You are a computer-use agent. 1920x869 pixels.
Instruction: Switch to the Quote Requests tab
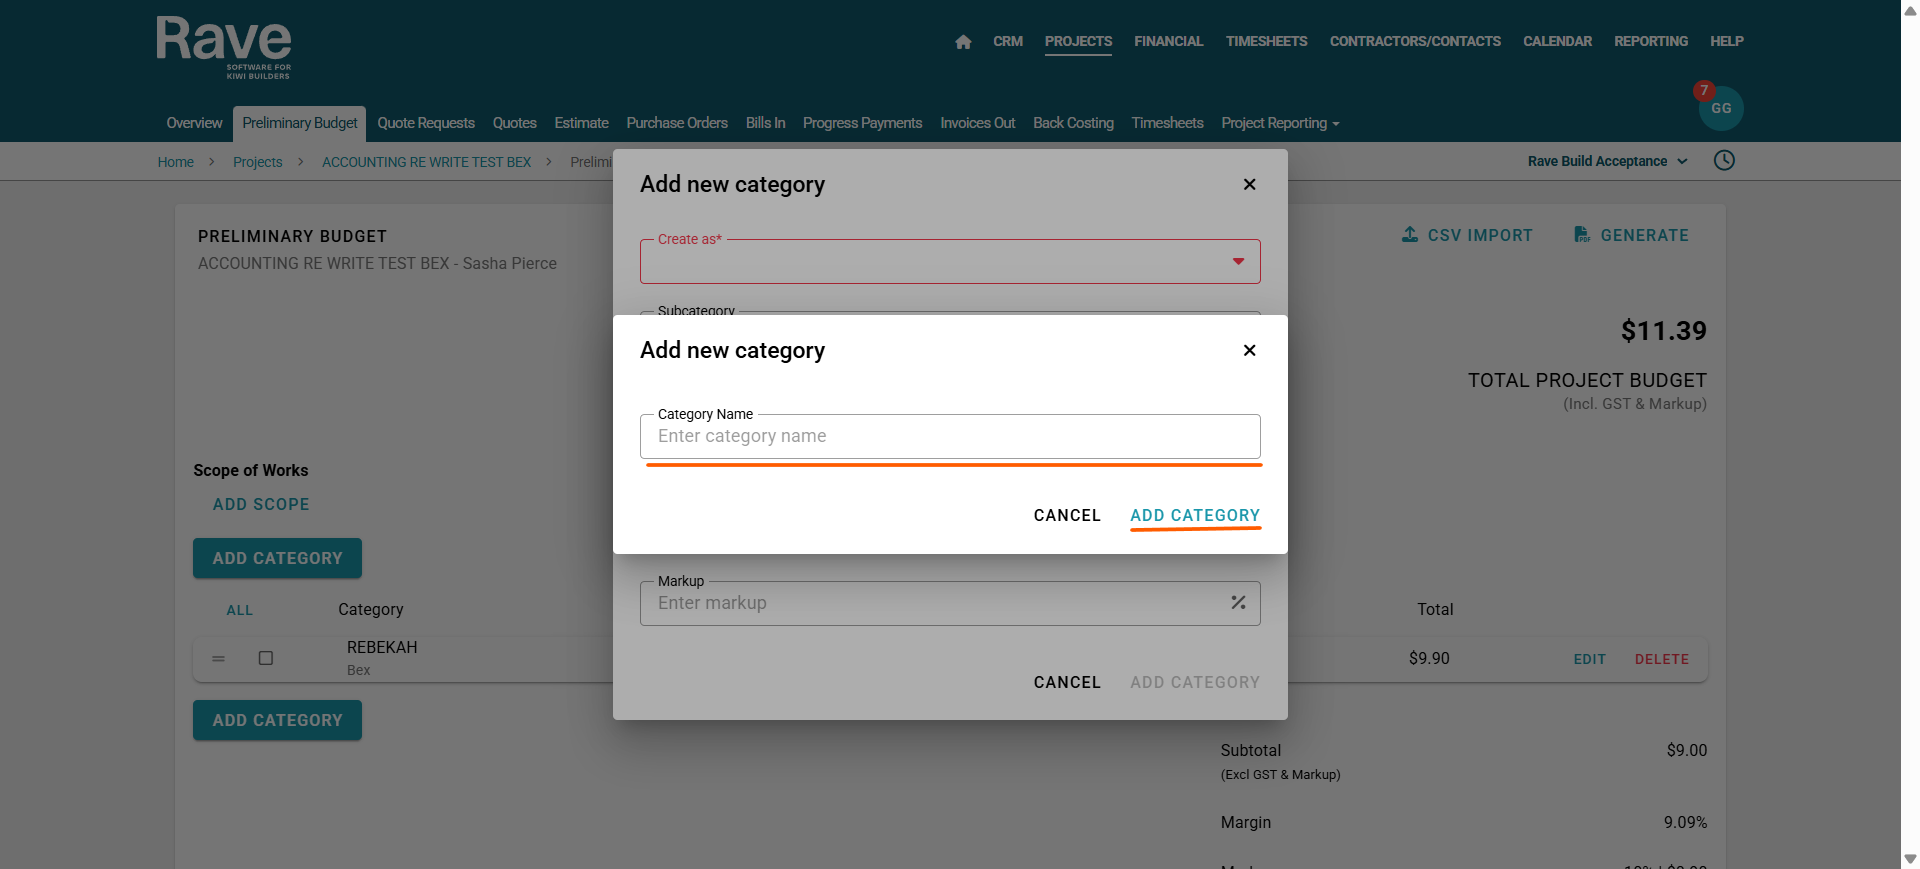(426, 123)
